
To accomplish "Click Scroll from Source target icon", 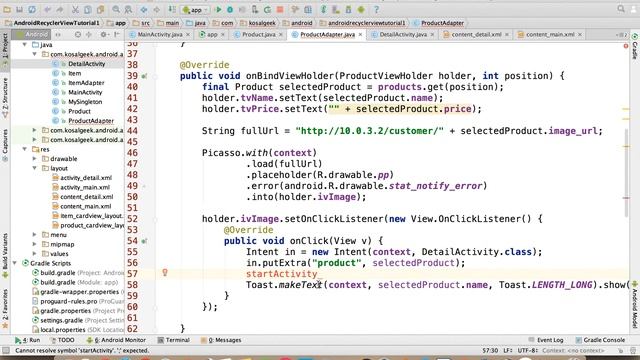I will tap(78, 35).
